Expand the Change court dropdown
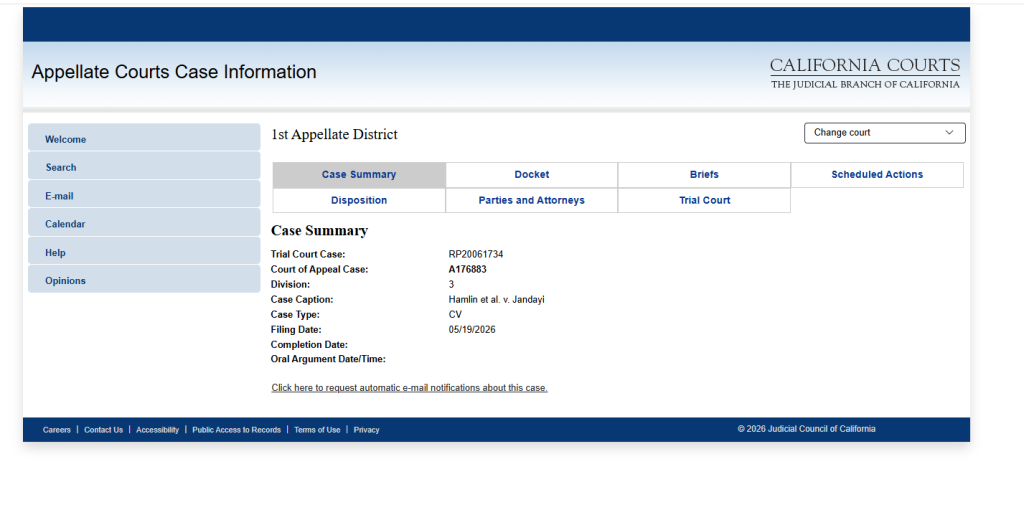Screen dimensions: 1024x510 click(884, 133)
